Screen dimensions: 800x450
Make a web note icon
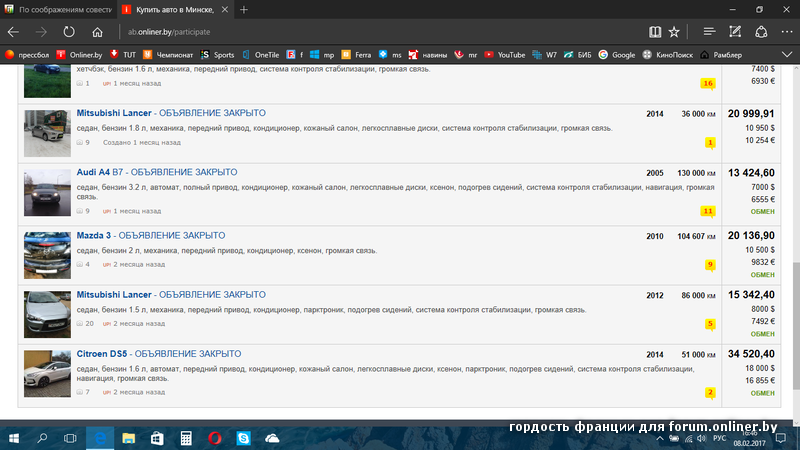coord(735,32)
